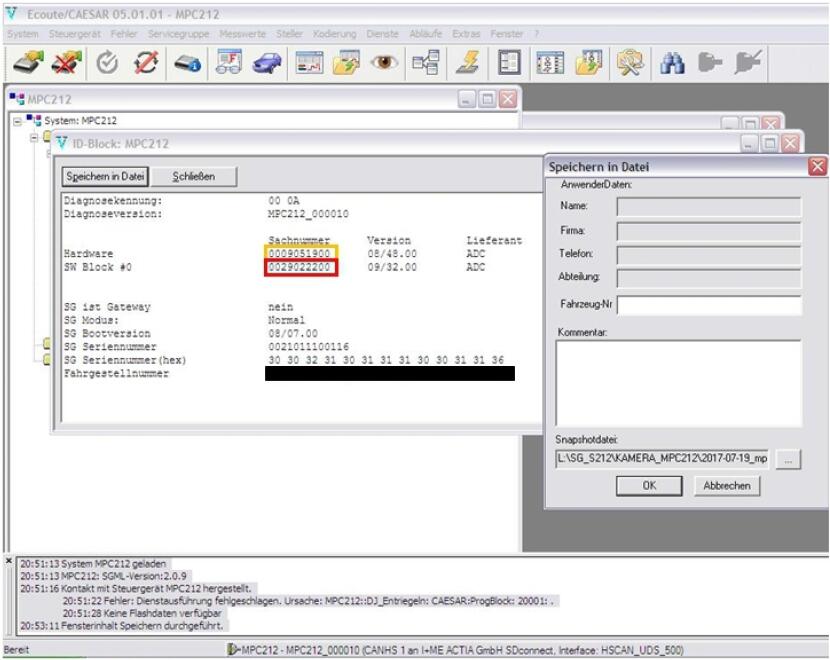
Task: Click log line 'Kontakt mit Steuergerät MPC212 hergestellt'
Action: [x=136, y=589]
